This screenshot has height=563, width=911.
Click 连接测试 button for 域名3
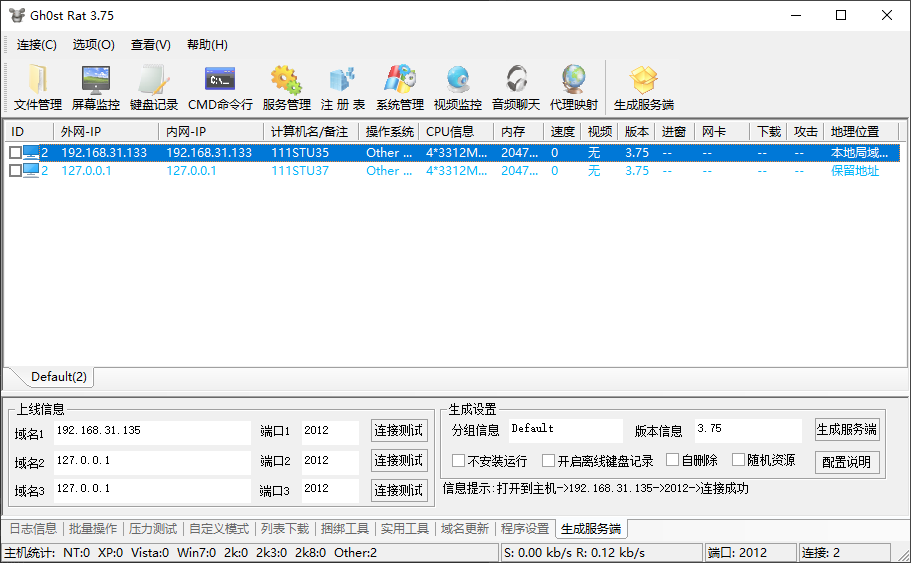[x=399, y=490]
